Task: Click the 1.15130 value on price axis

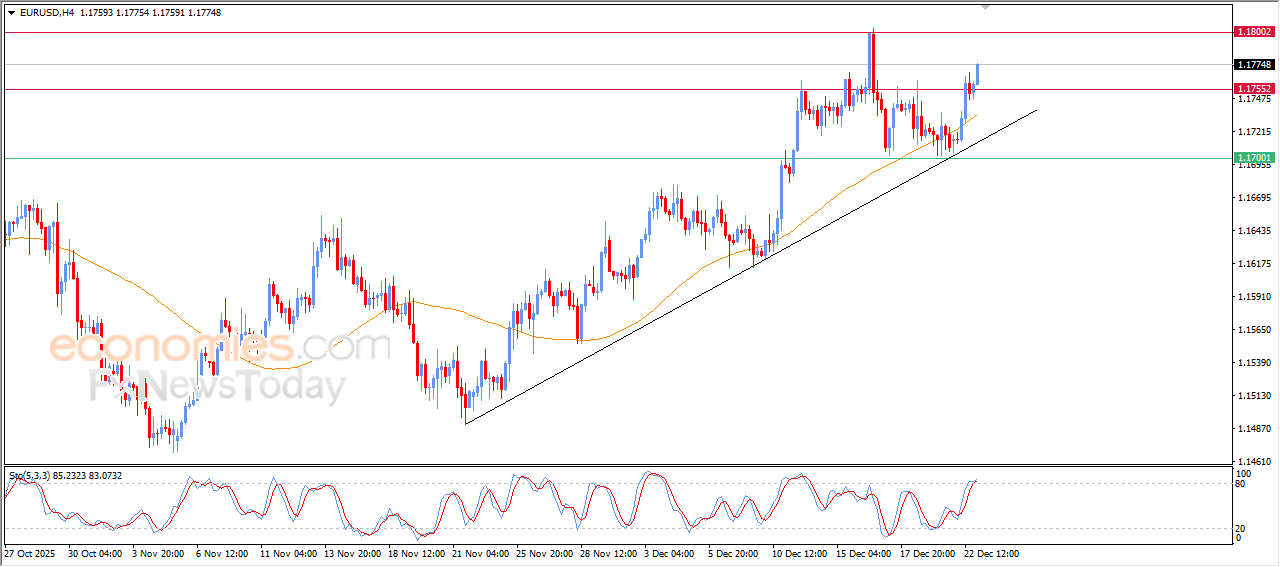Action: tap(1254, 396)
